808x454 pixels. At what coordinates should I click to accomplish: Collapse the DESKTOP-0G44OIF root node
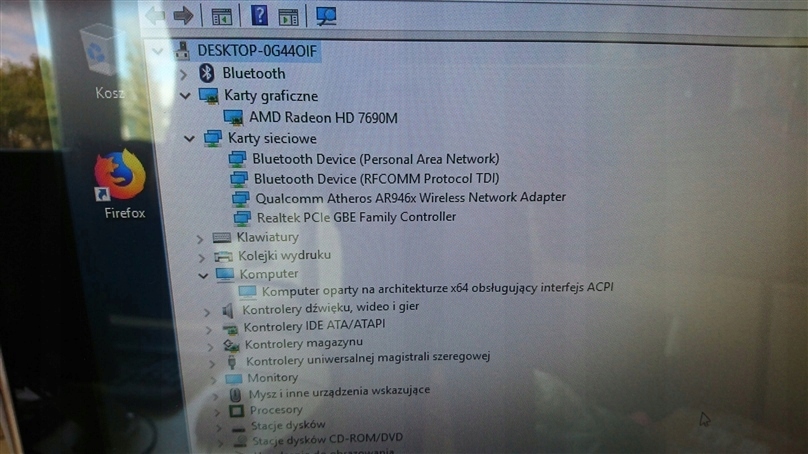[x=158, y=51]
